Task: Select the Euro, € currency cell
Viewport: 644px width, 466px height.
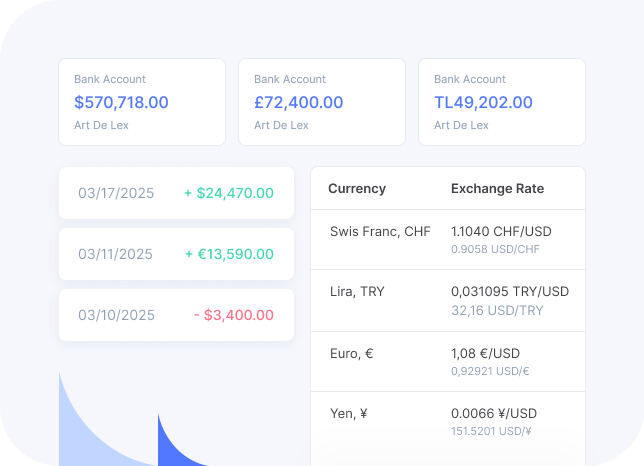Action: tap(352, 354)
